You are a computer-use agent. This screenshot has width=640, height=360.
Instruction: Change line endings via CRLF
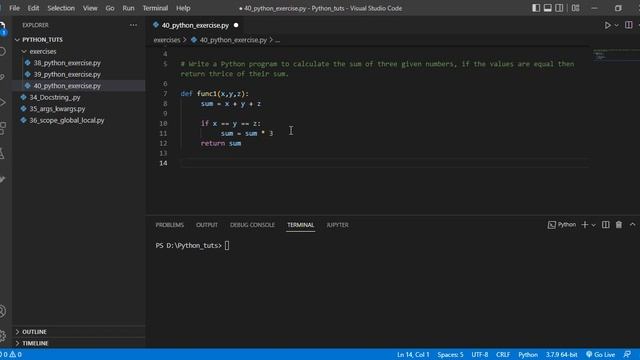click(x=503, y=354)
